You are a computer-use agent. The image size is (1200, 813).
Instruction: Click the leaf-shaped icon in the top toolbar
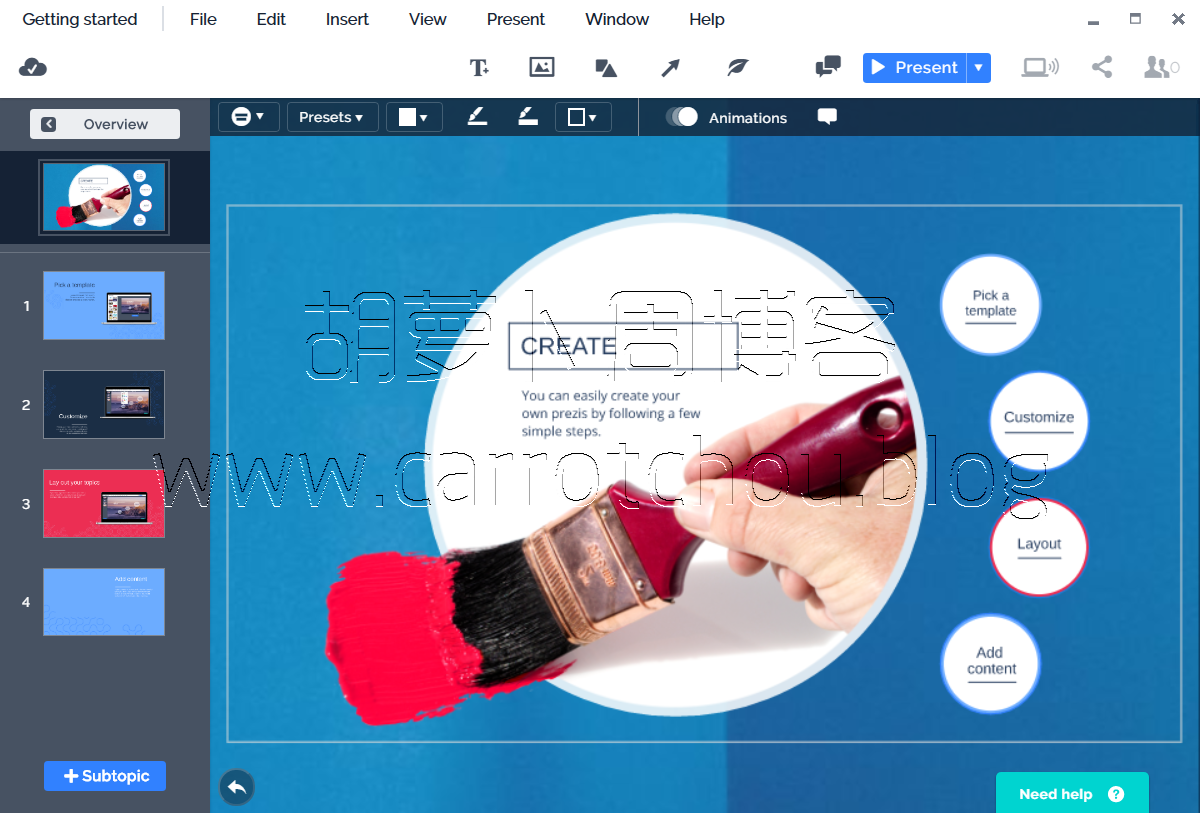pos(737,67)
